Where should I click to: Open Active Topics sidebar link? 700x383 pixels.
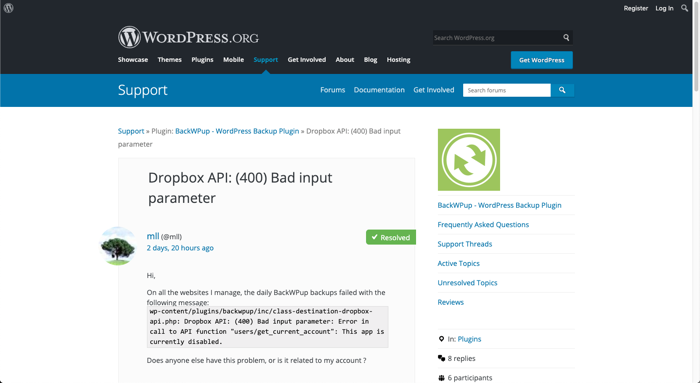(458, 263)
